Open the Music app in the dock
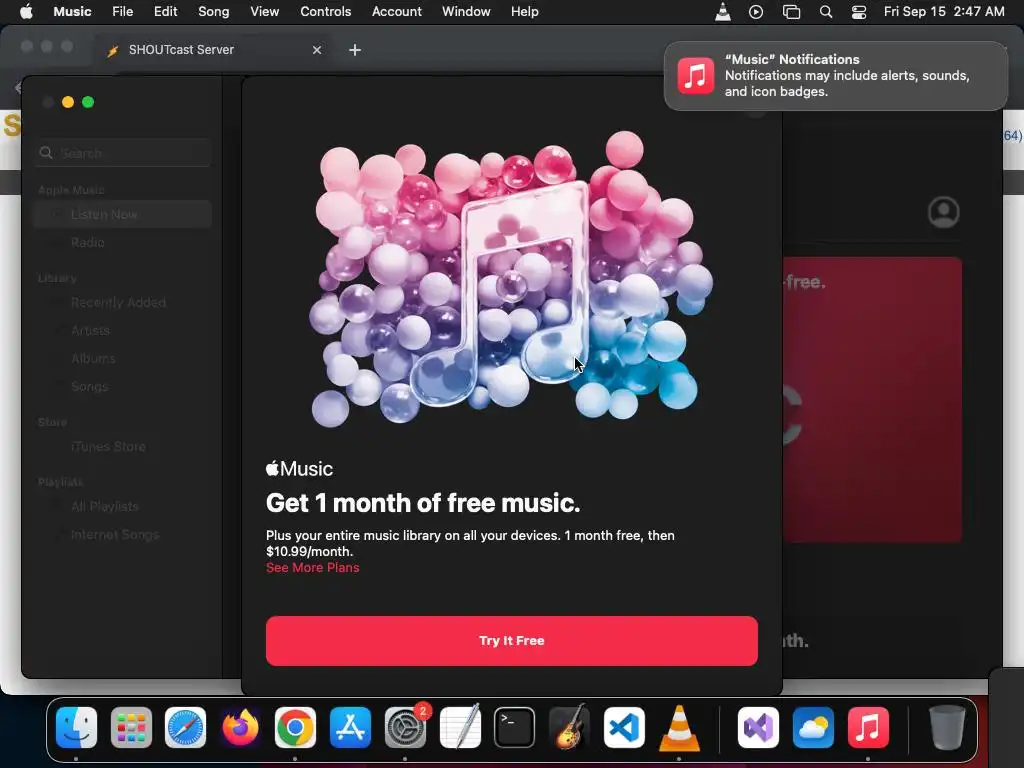 coord(868,727)
